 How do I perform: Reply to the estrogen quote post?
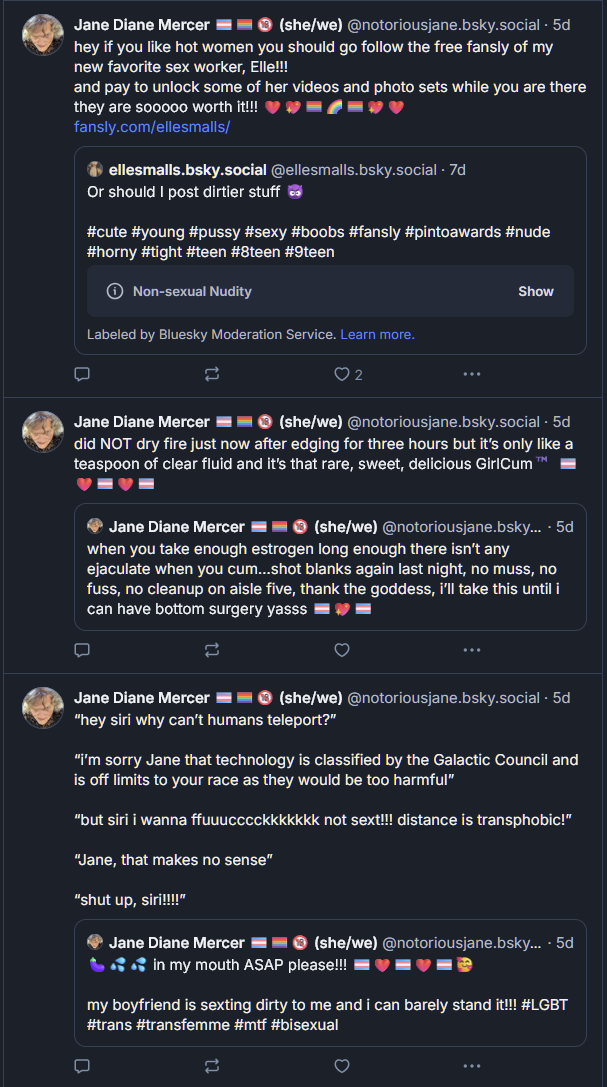[x=83, y=650]
